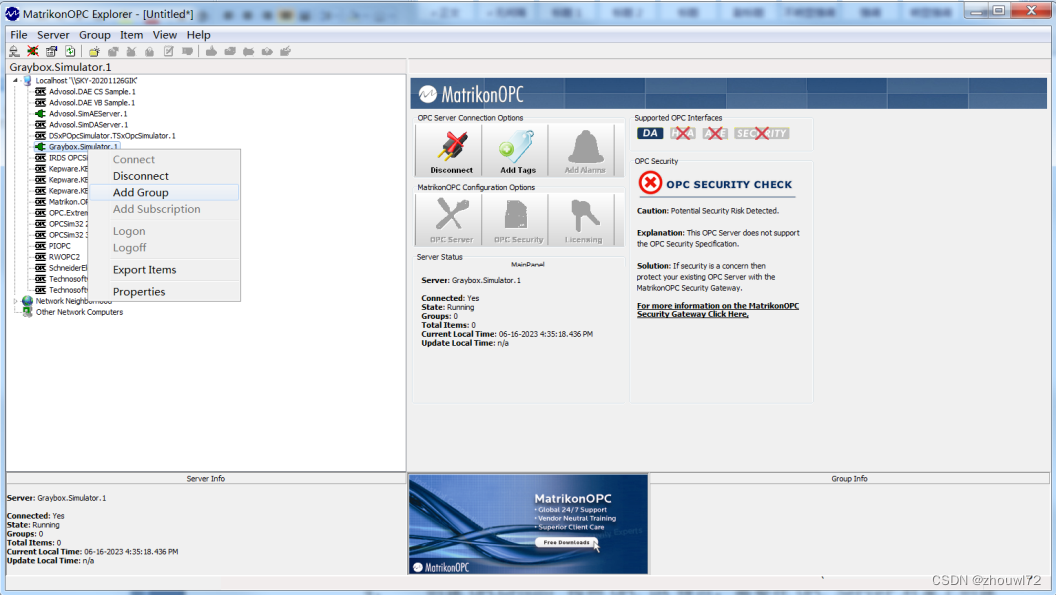
Task: Click the Group Info panel header
Action: (x=849, y=478)
